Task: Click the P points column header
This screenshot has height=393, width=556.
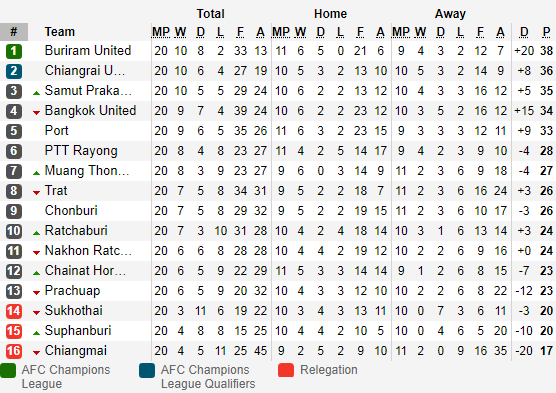Action: tap(546, 32)
